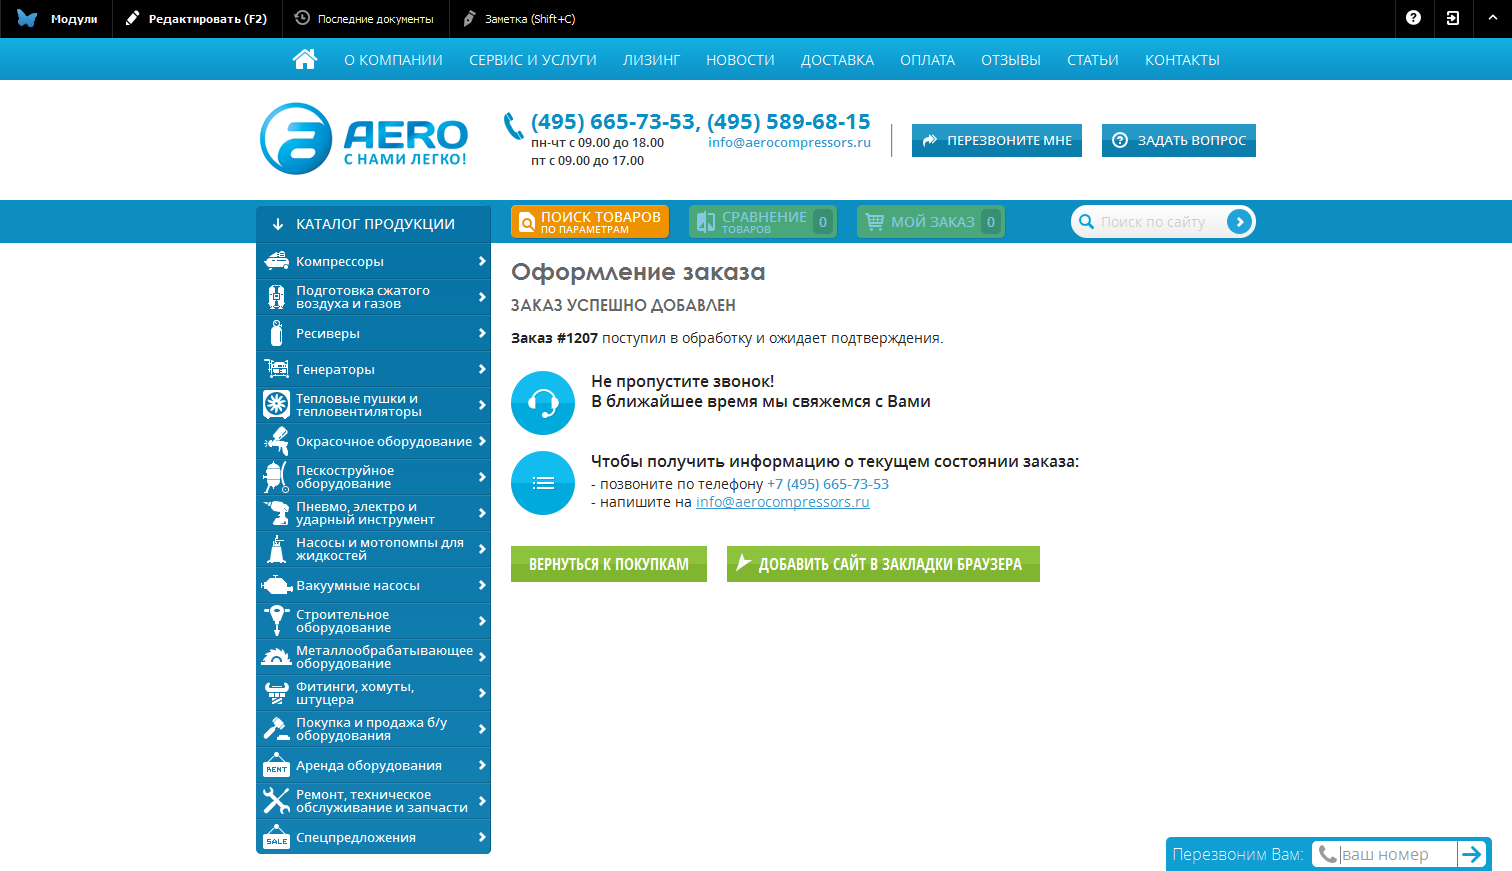Expand the Окрасочное оборудование chevron
Viewport: 1512px width, 871px height.
[x=482, y=441]
